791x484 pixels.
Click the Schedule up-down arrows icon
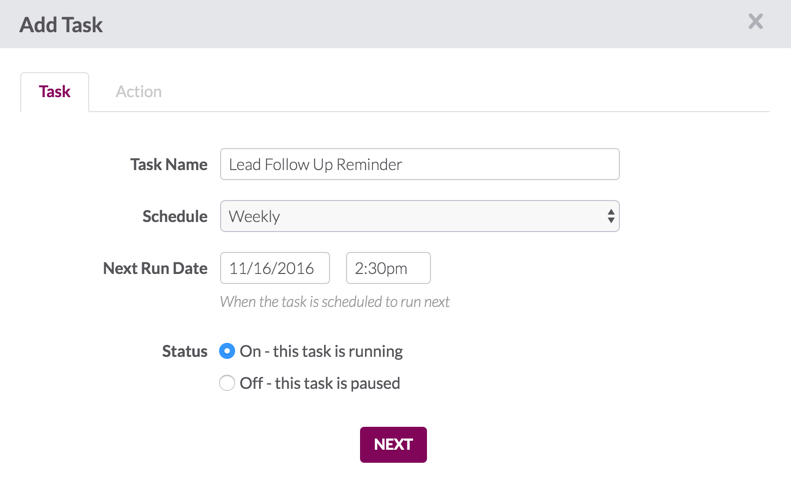click(610, 216)
